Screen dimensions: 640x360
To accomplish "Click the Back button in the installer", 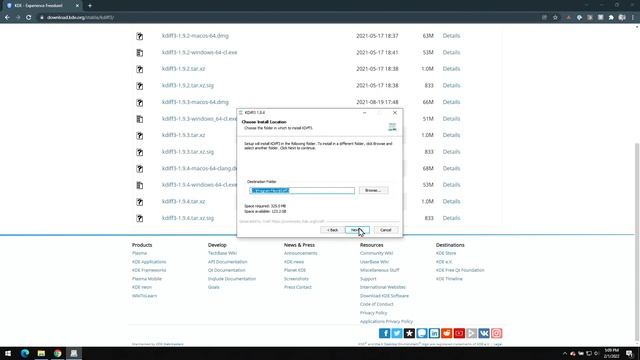I will pos(332,230).
